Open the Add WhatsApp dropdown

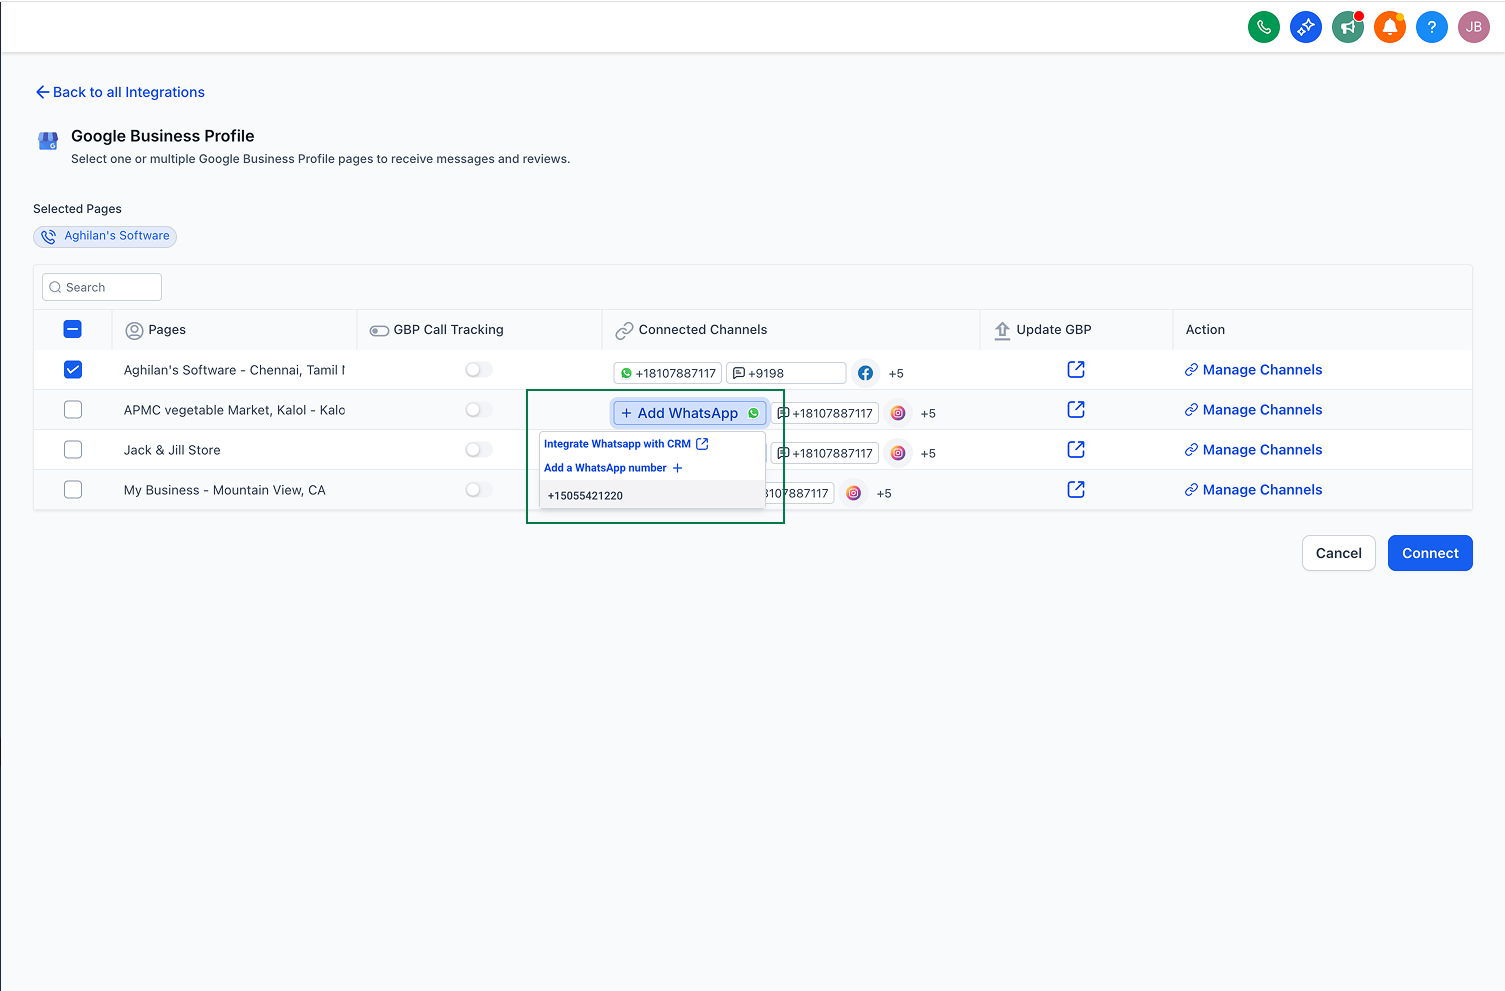689,412
